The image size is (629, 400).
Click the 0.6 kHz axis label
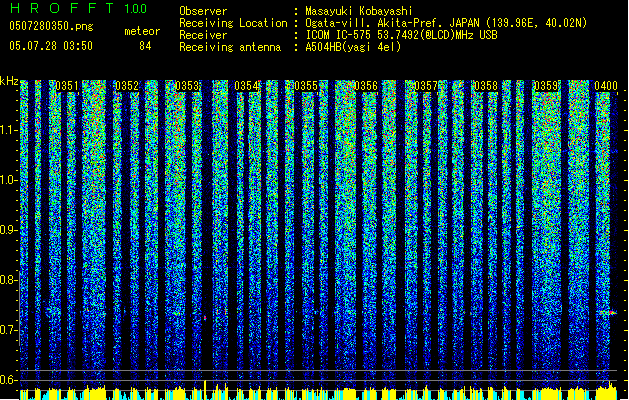click(9, 380)
